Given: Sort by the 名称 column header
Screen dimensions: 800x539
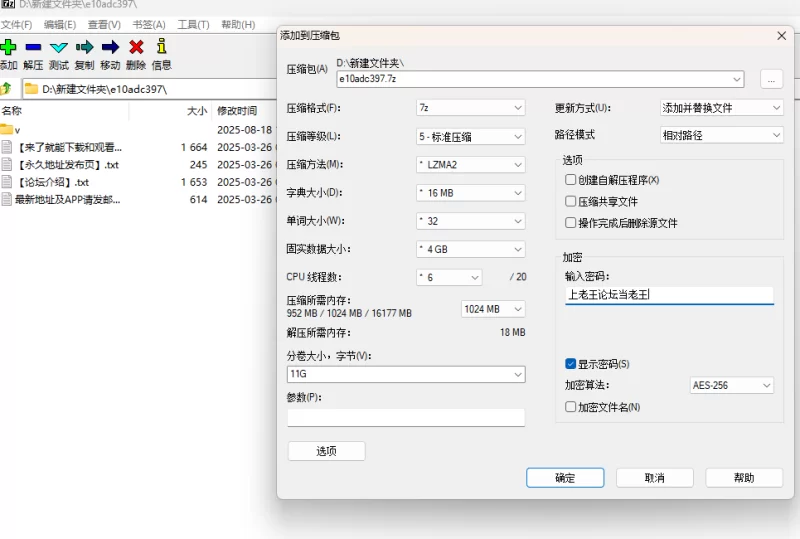Looking at the screenshot, I should pyautogui.click(x=64, y=111).
